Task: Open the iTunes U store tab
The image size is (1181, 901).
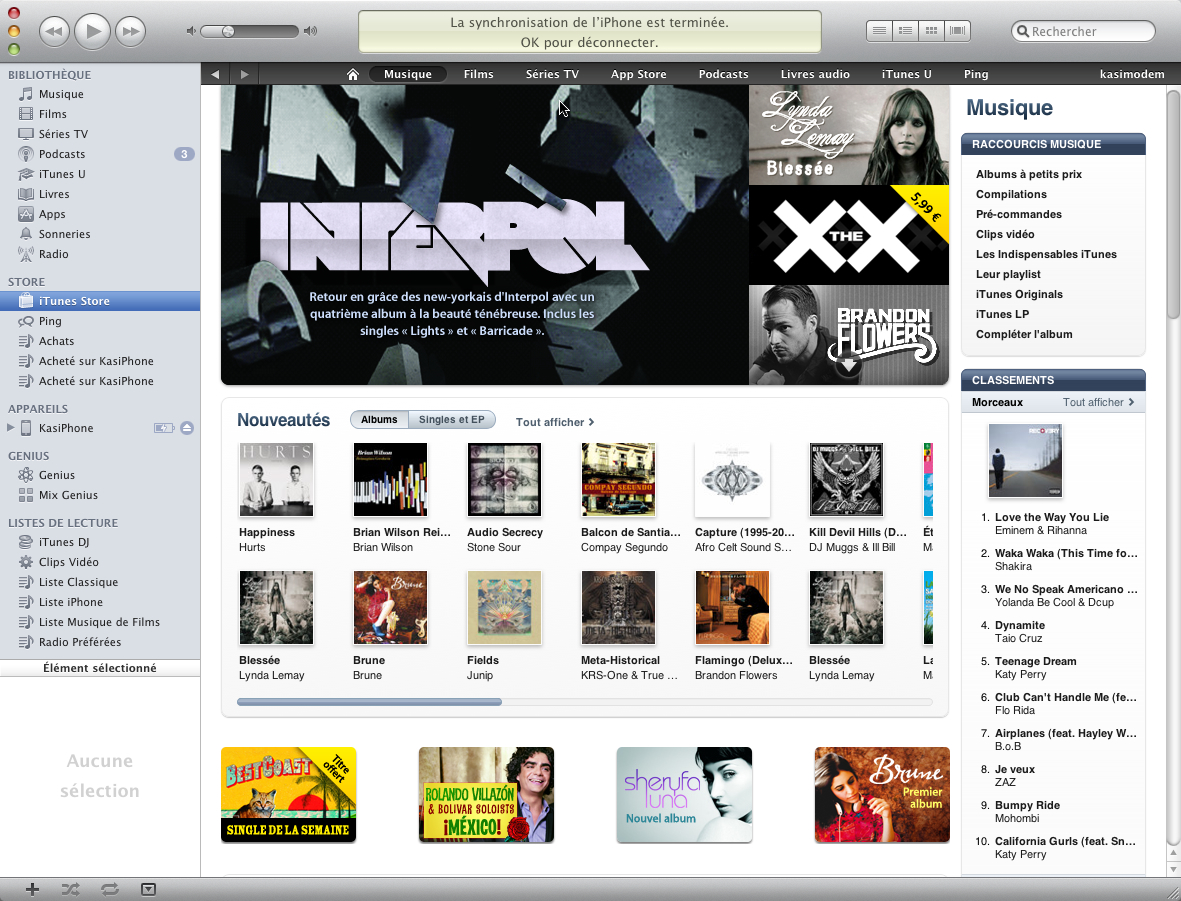Action: point(906,74)
